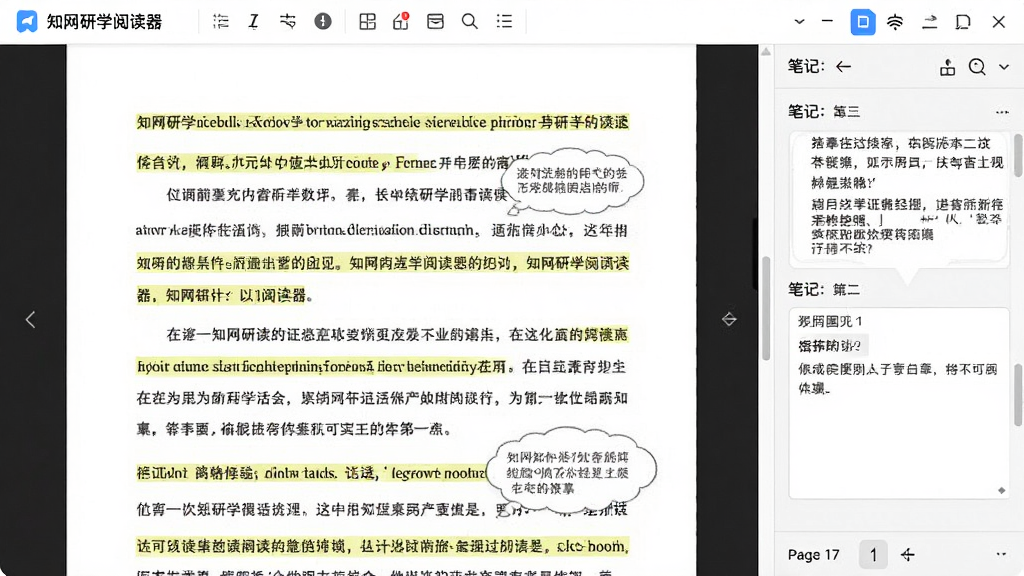Open the upper cloud comment bubble
Viewport: 1024px width, 576px height.
tap(572, 181)
